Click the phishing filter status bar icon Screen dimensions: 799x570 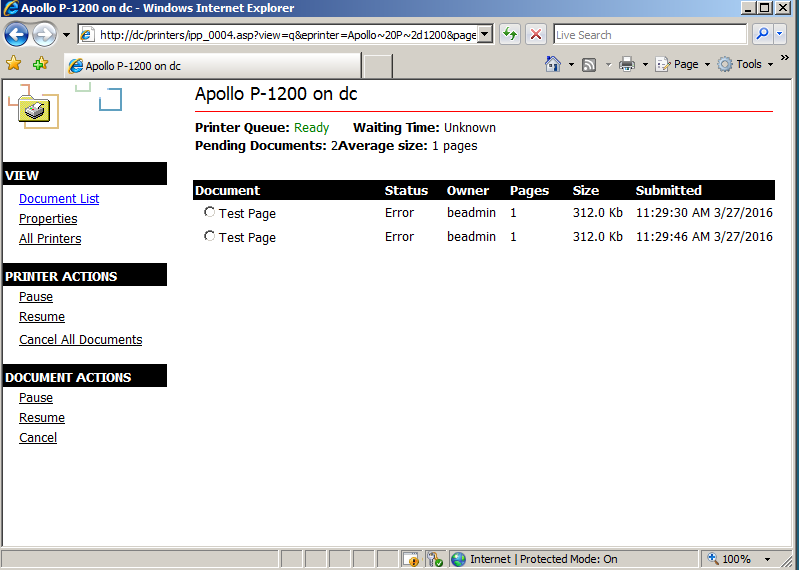(435, 559)
